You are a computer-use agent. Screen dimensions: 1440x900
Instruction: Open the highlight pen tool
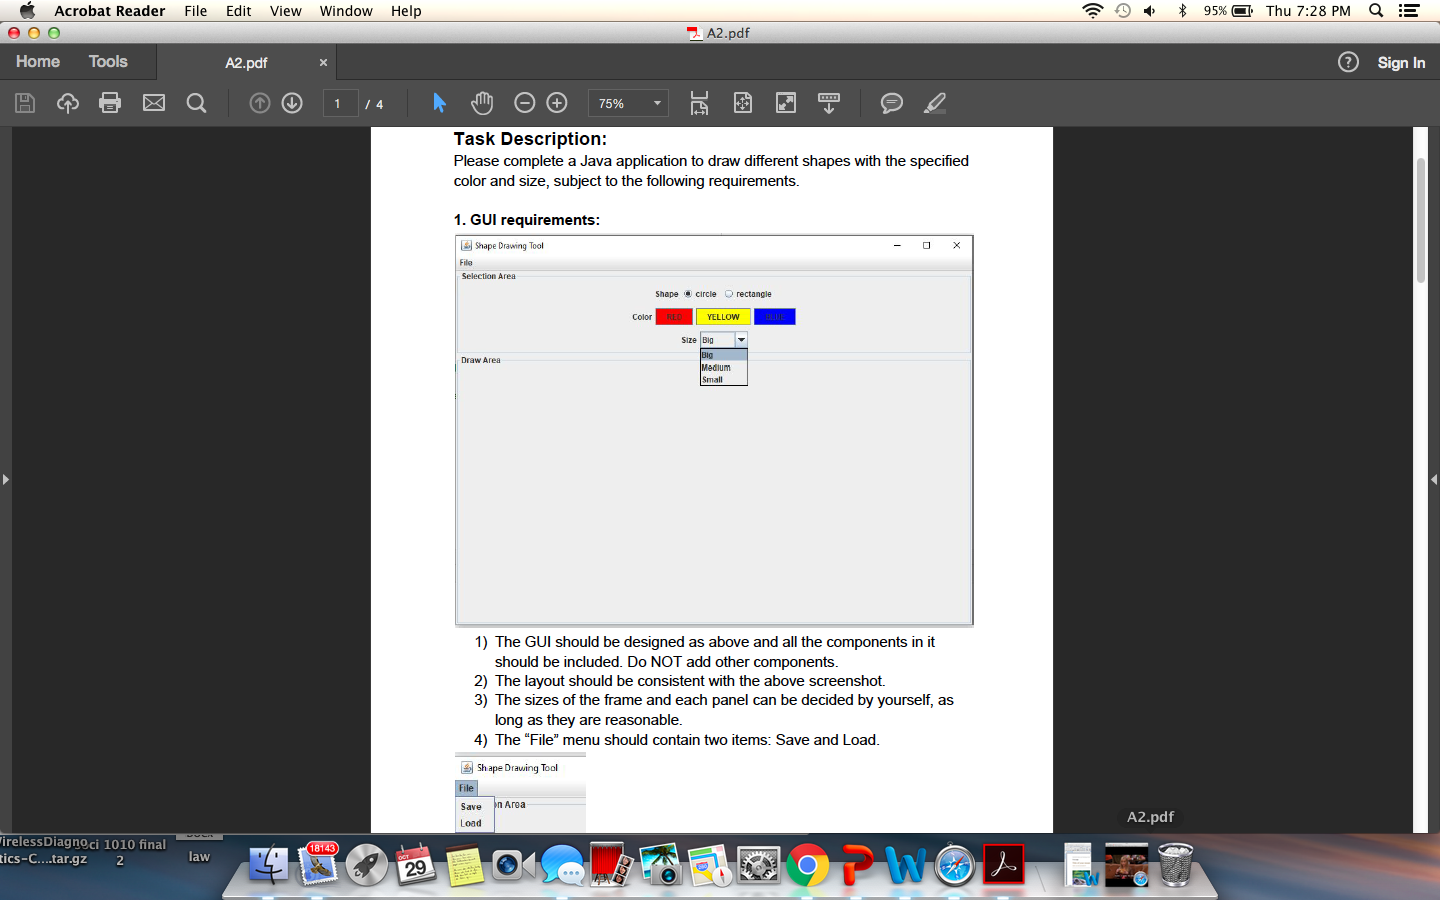point(934,103)
